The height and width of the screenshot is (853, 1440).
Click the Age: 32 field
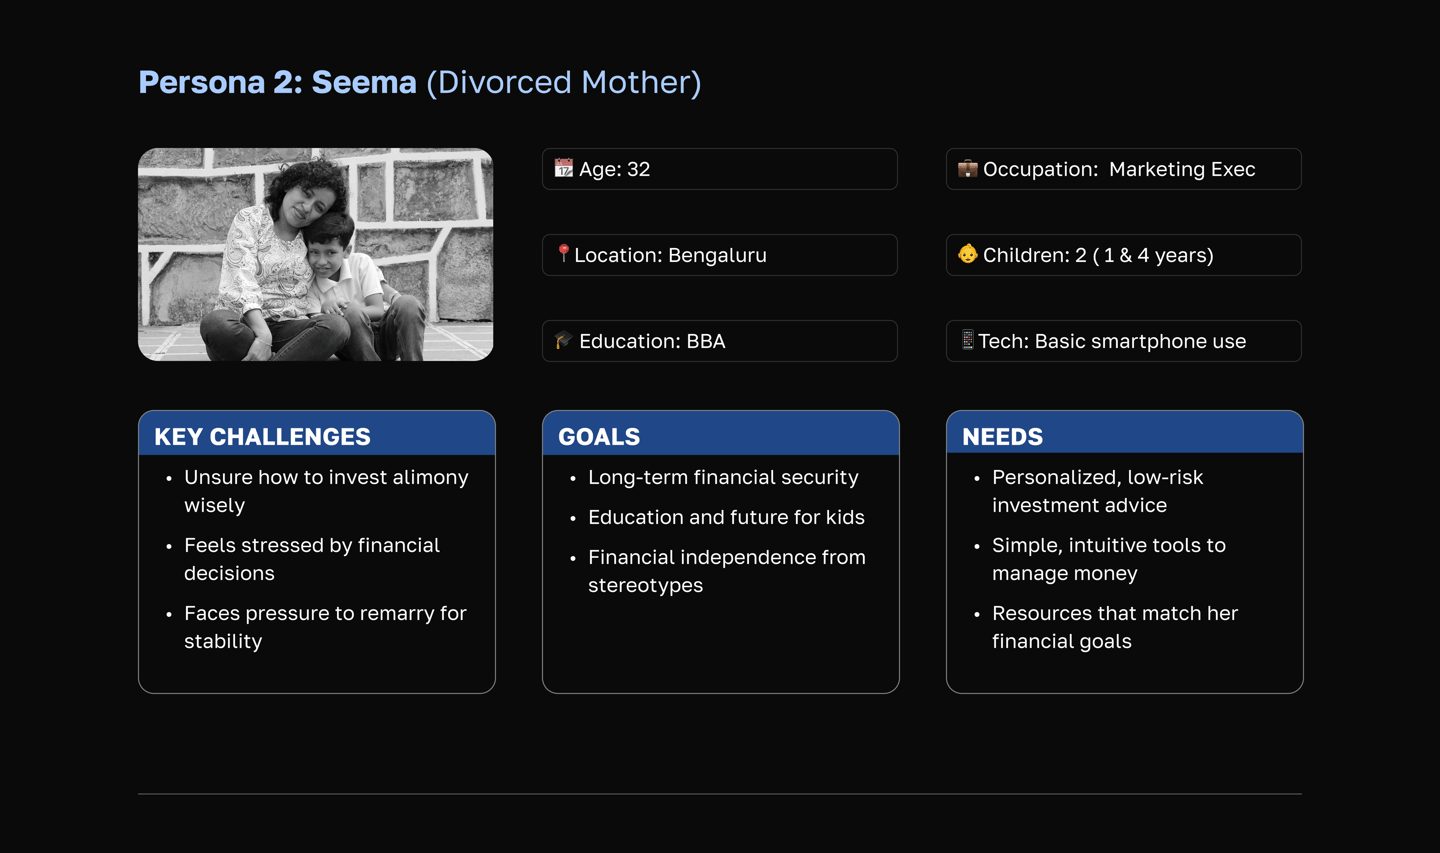pos(720,169)
